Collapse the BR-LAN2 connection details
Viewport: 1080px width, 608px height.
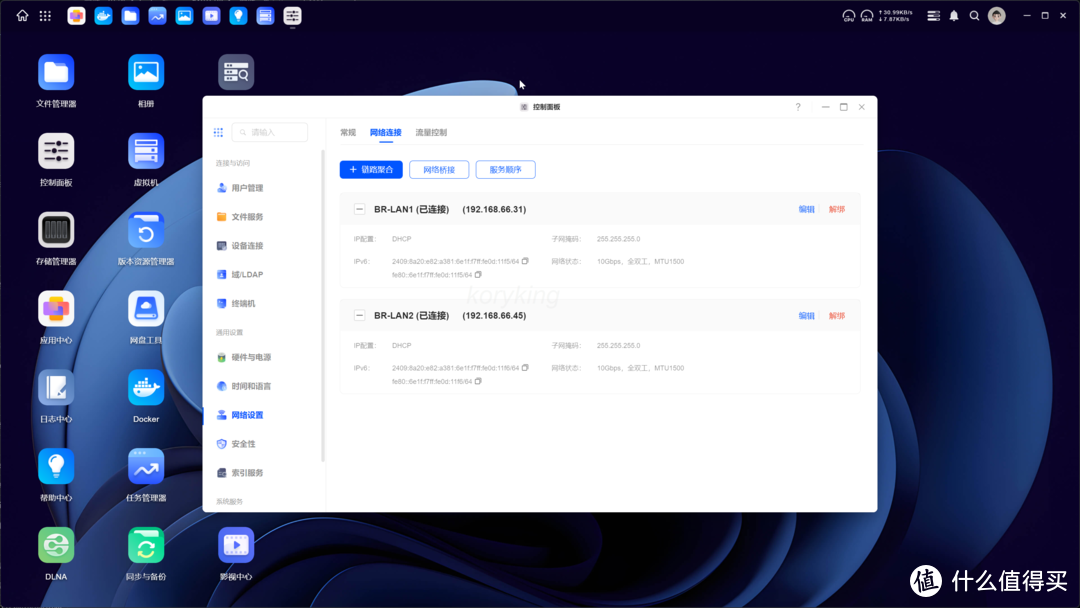point(359,315)
